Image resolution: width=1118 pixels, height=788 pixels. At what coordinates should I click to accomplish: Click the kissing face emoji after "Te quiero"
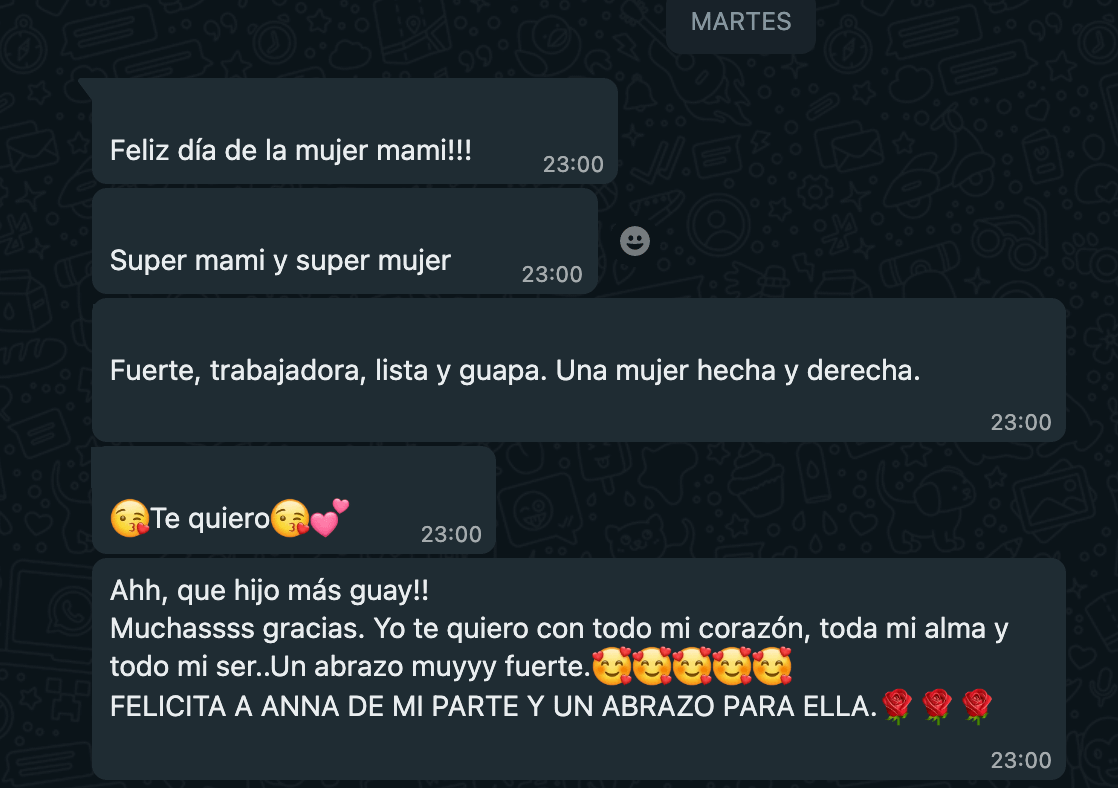click(x=291, y=518)
